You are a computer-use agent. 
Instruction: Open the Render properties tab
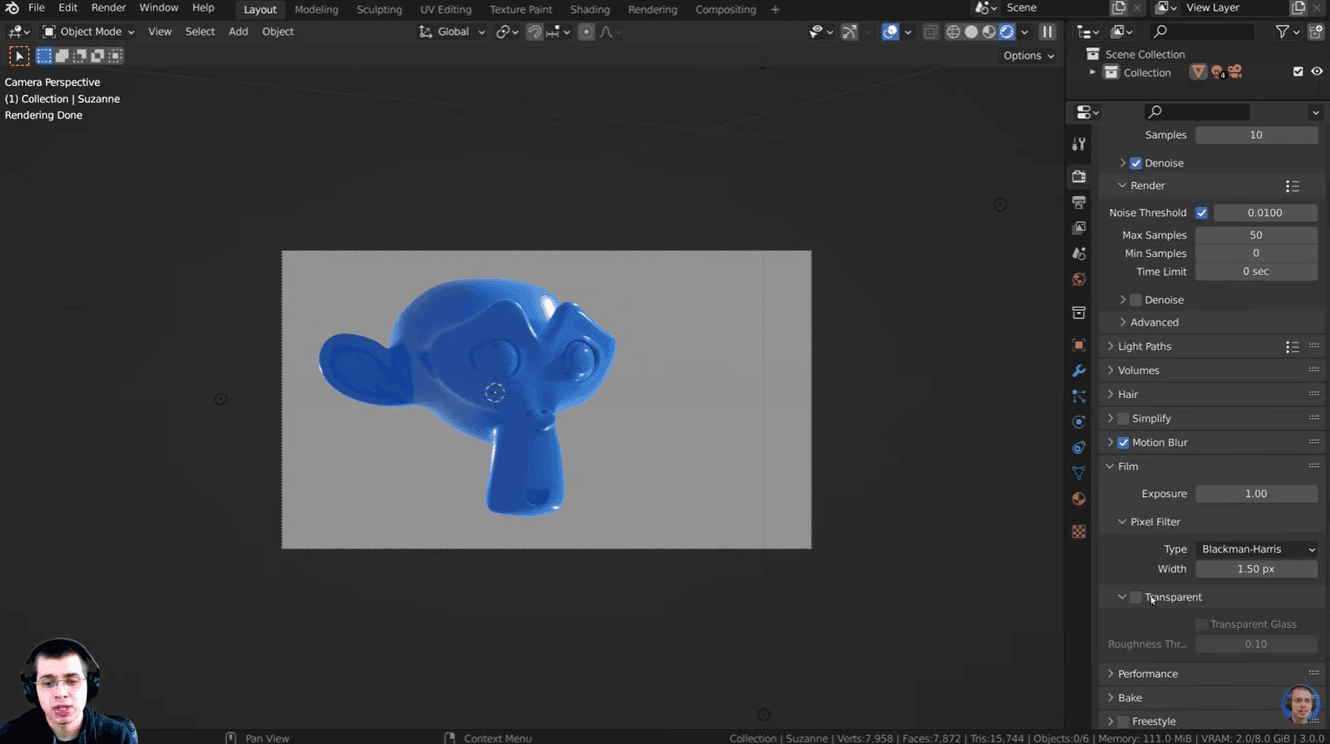1078,176
